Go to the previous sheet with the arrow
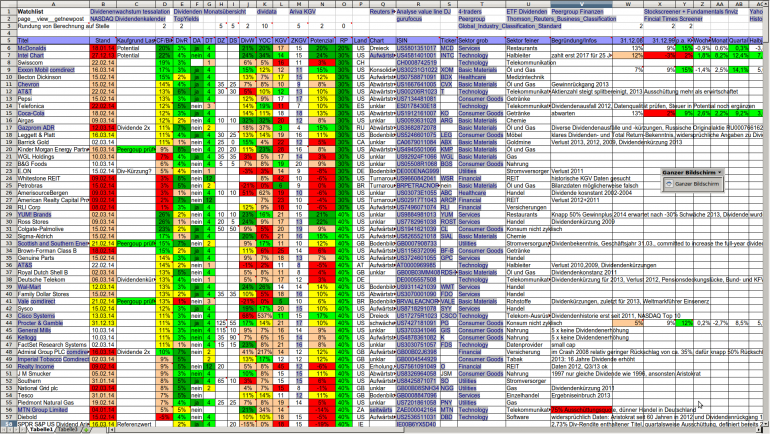This screenshot has height=434, width=770. [10, 430]
